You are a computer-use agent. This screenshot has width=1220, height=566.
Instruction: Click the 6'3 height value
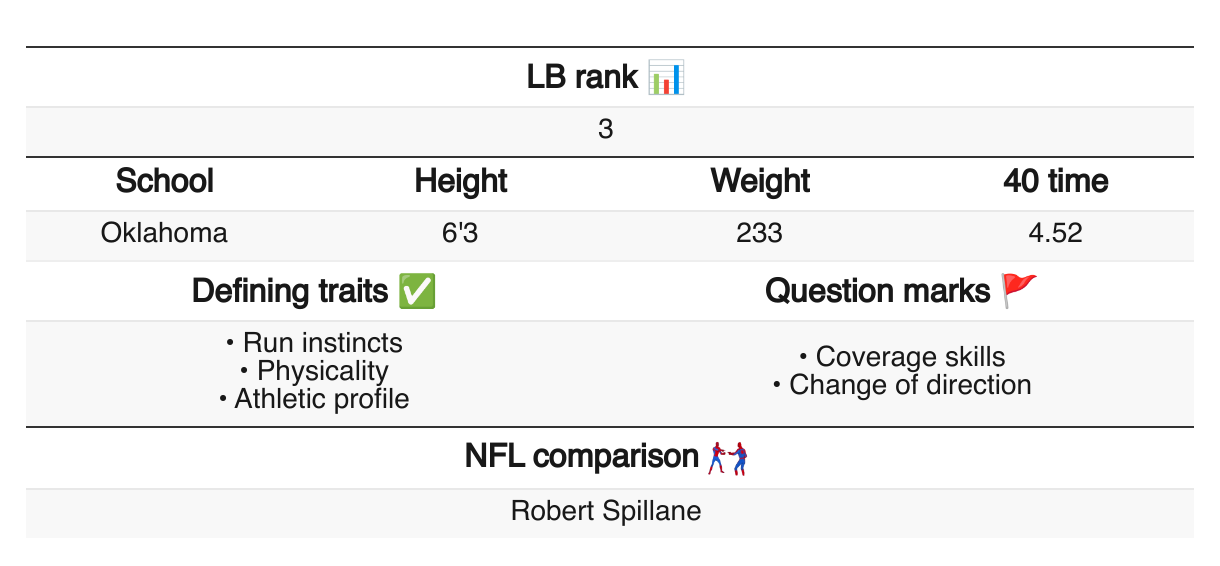[461, 233]
